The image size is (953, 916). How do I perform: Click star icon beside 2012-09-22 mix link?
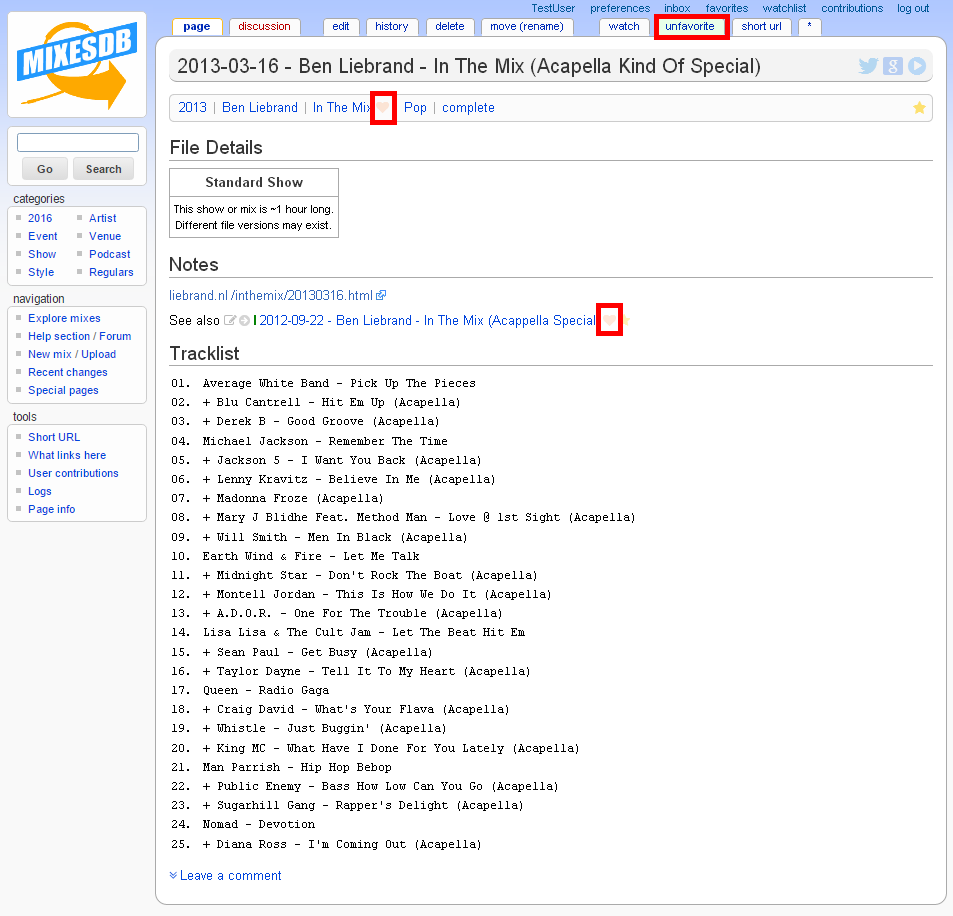coord(625,320)
